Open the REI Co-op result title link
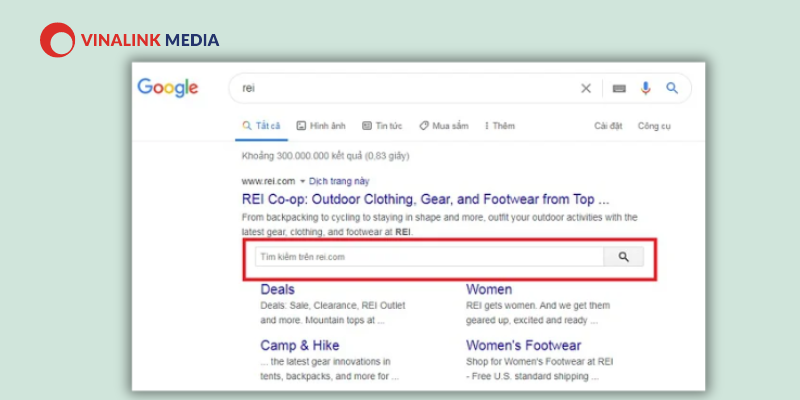800x400 pixels. click(x=425, y=199)
